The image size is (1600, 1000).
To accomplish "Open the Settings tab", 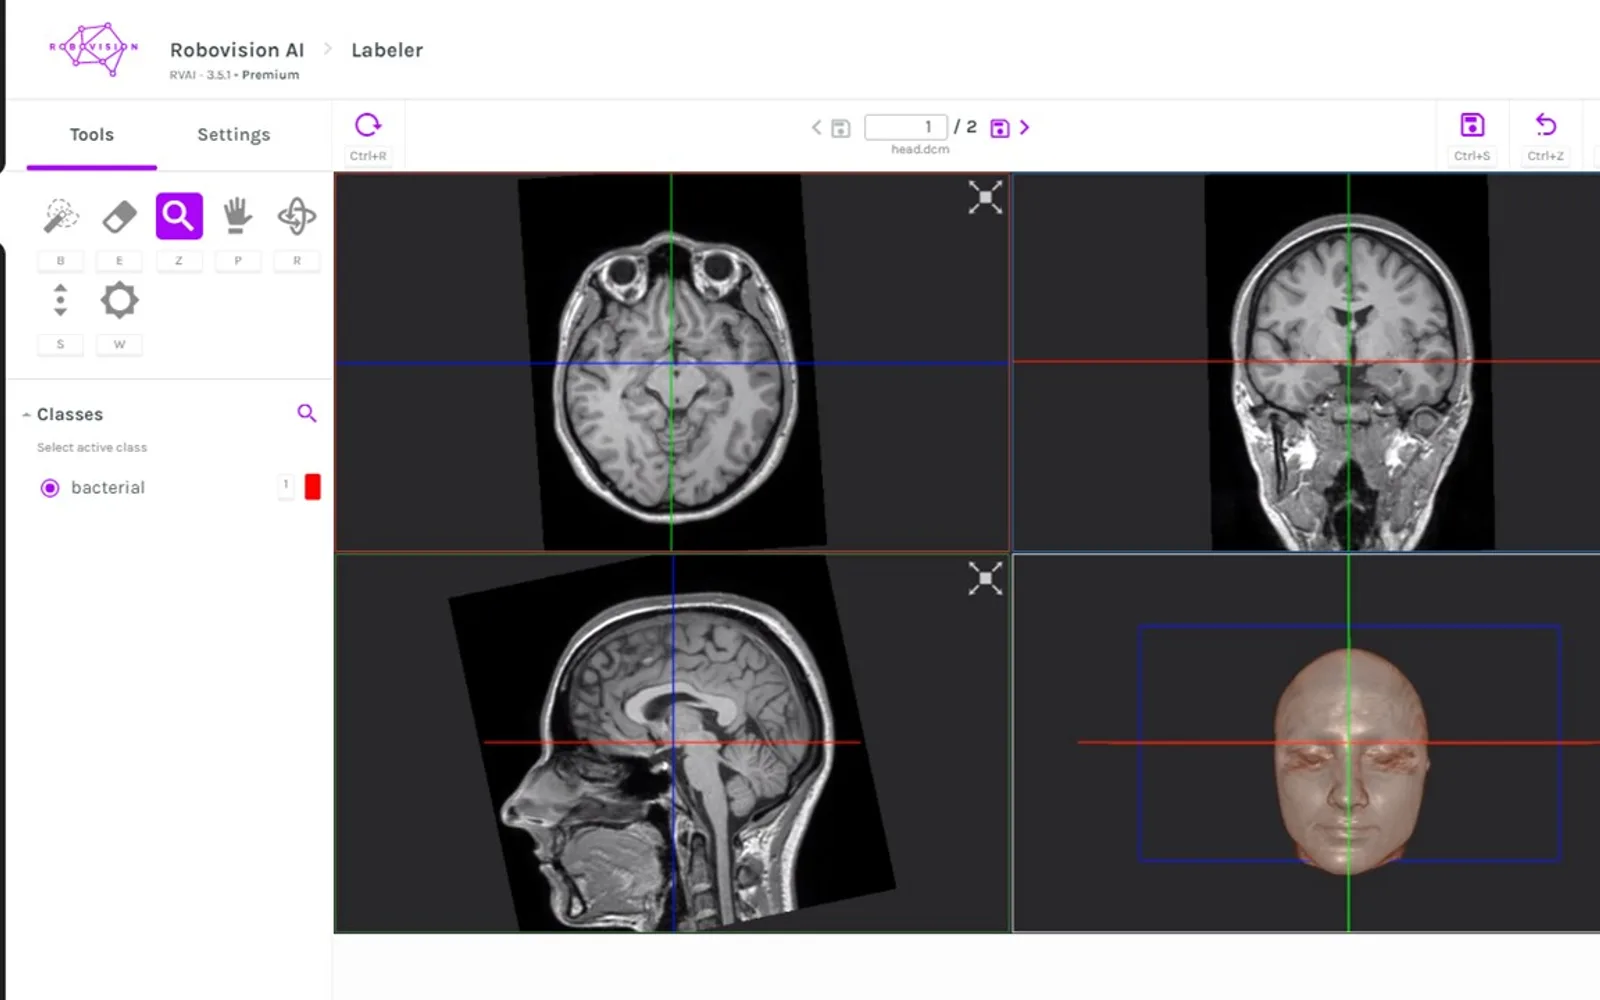I will (x=234, y=135).
